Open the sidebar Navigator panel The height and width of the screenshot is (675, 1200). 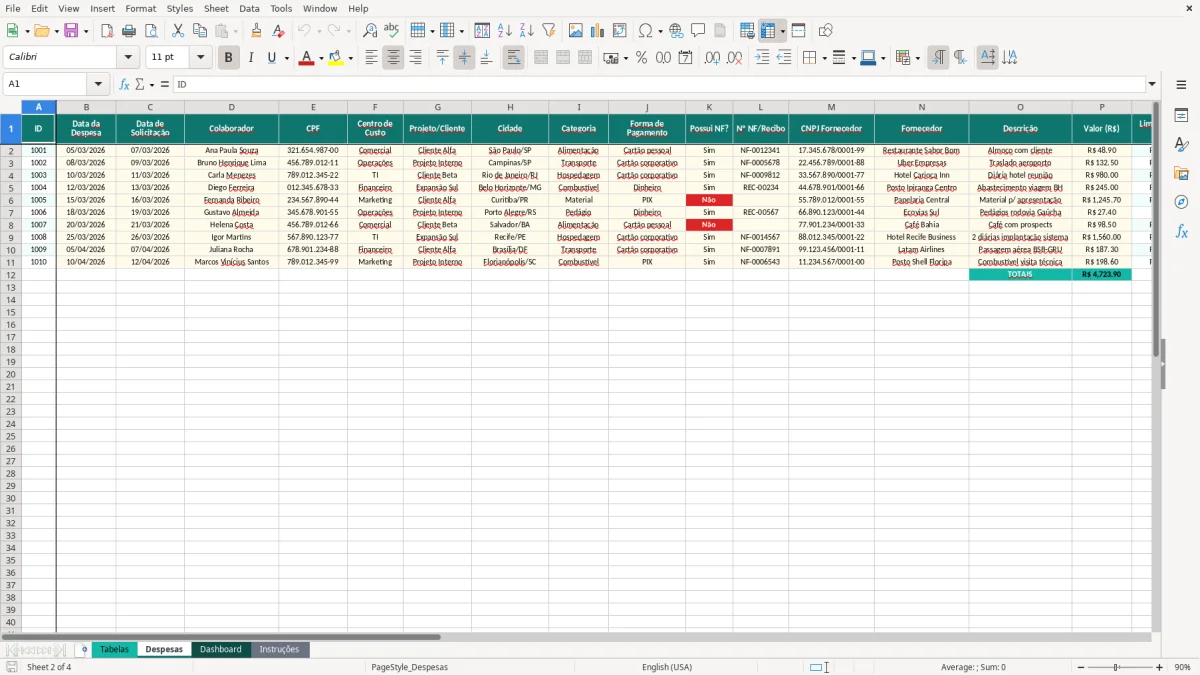[x=1181, y=202]
